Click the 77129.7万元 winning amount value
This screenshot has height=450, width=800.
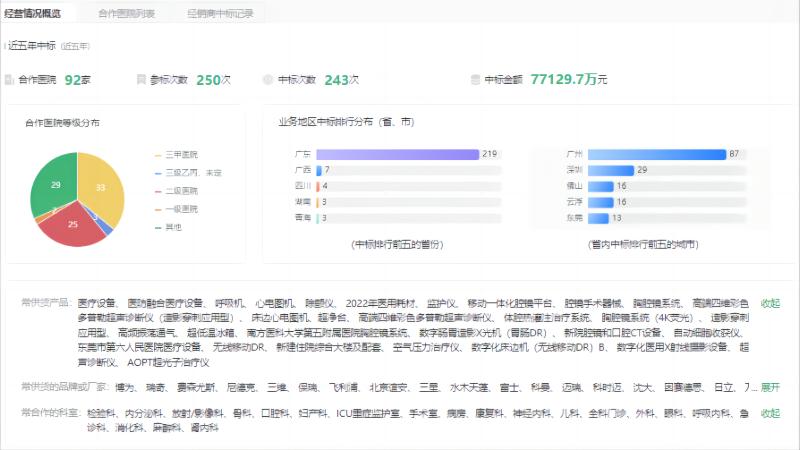569,80
